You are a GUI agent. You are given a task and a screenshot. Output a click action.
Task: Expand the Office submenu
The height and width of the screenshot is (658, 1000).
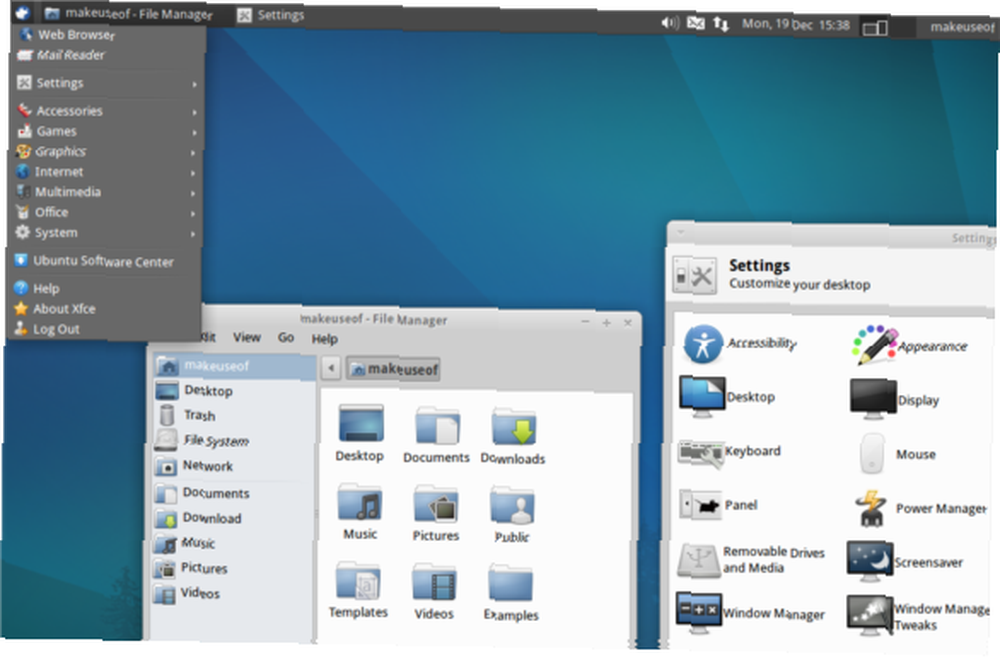(105, 212)
